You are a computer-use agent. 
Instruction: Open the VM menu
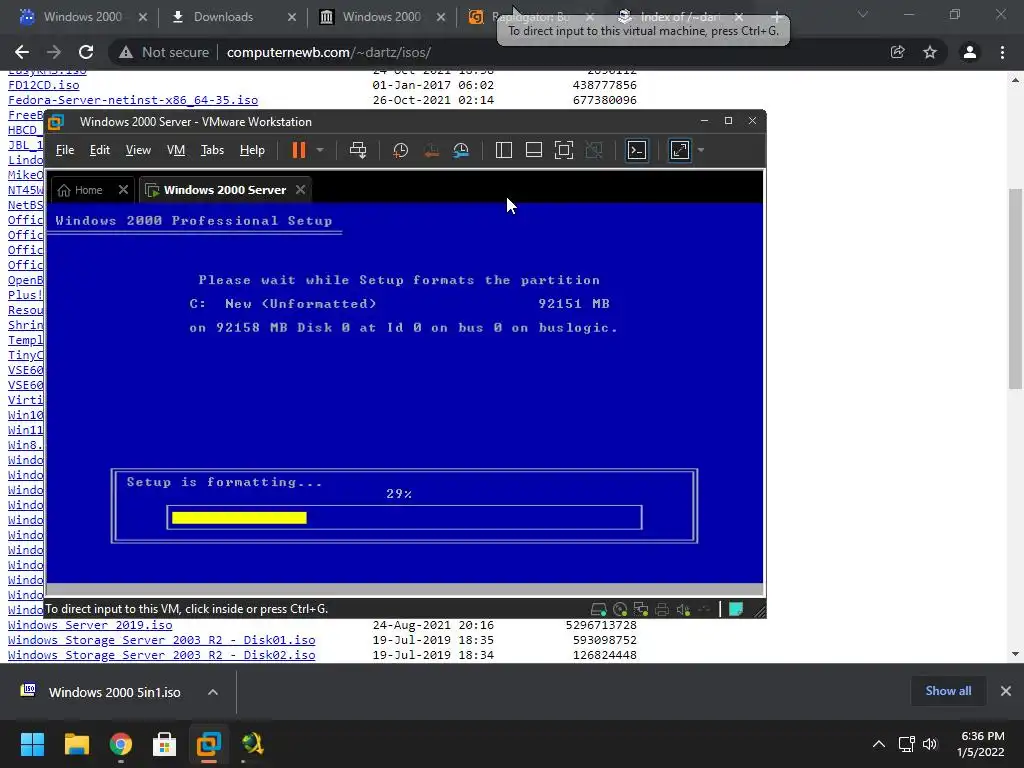176,150
